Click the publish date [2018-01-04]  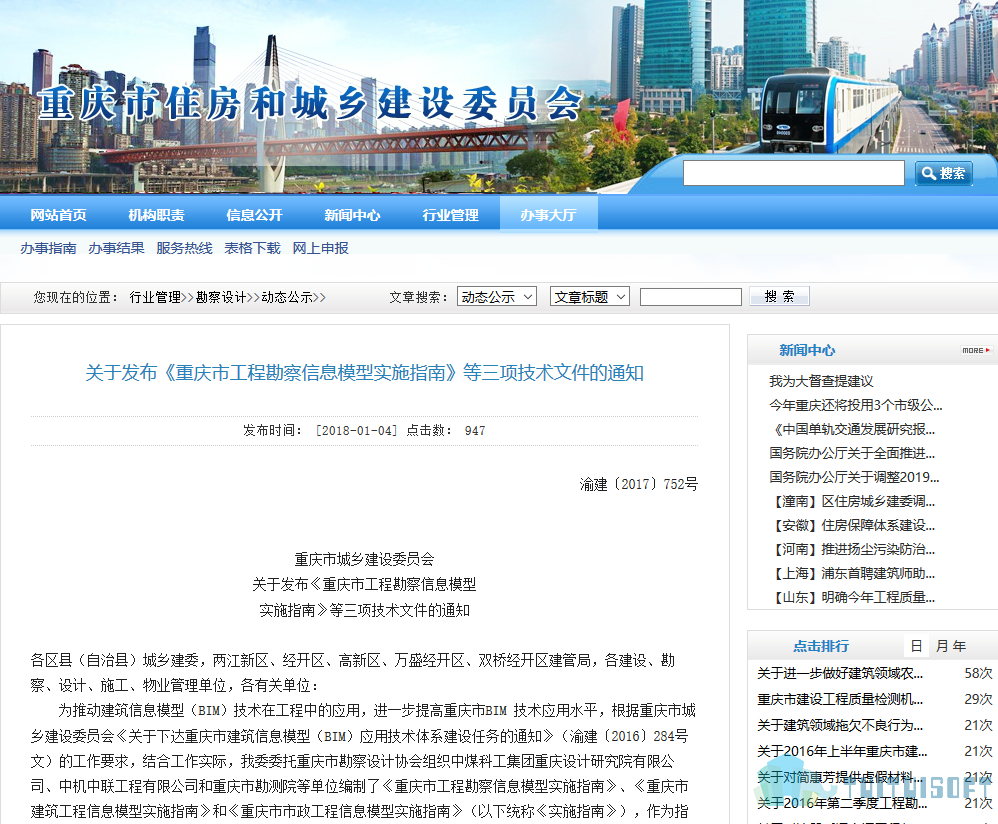coord(356,431)
